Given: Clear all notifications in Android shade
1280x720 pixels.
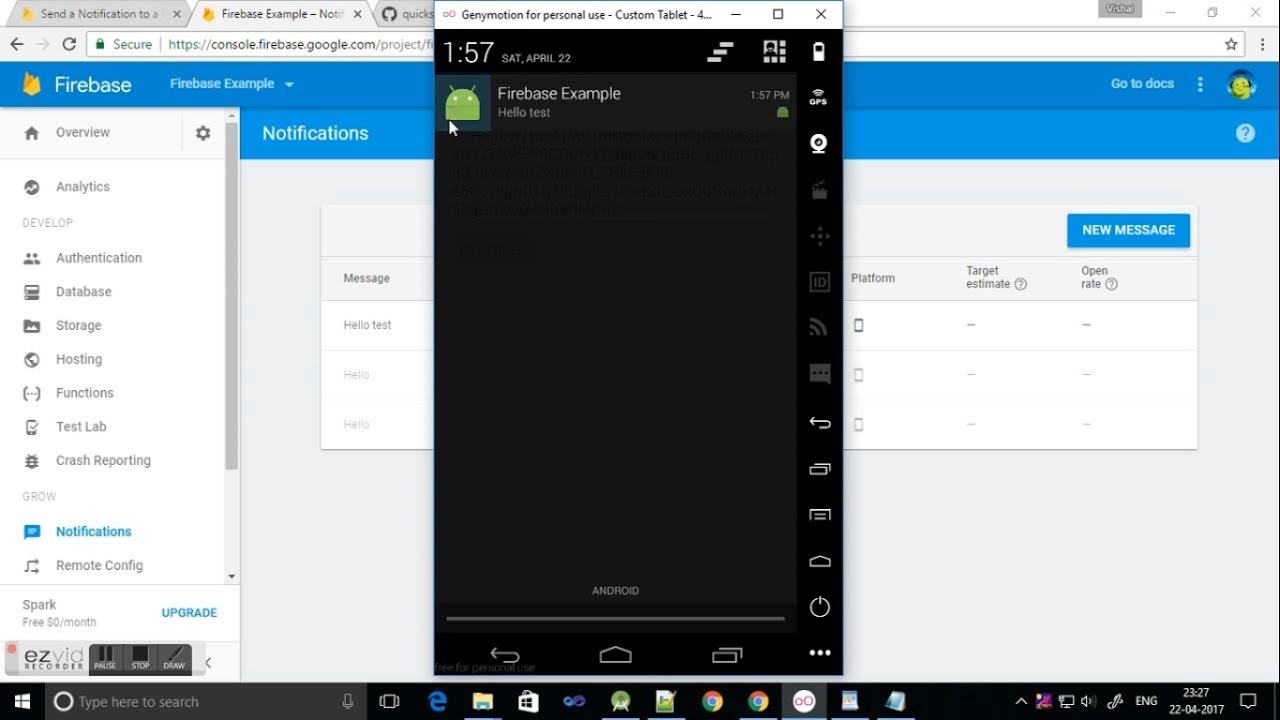Looking at the screenshot, I should [720, 52].
